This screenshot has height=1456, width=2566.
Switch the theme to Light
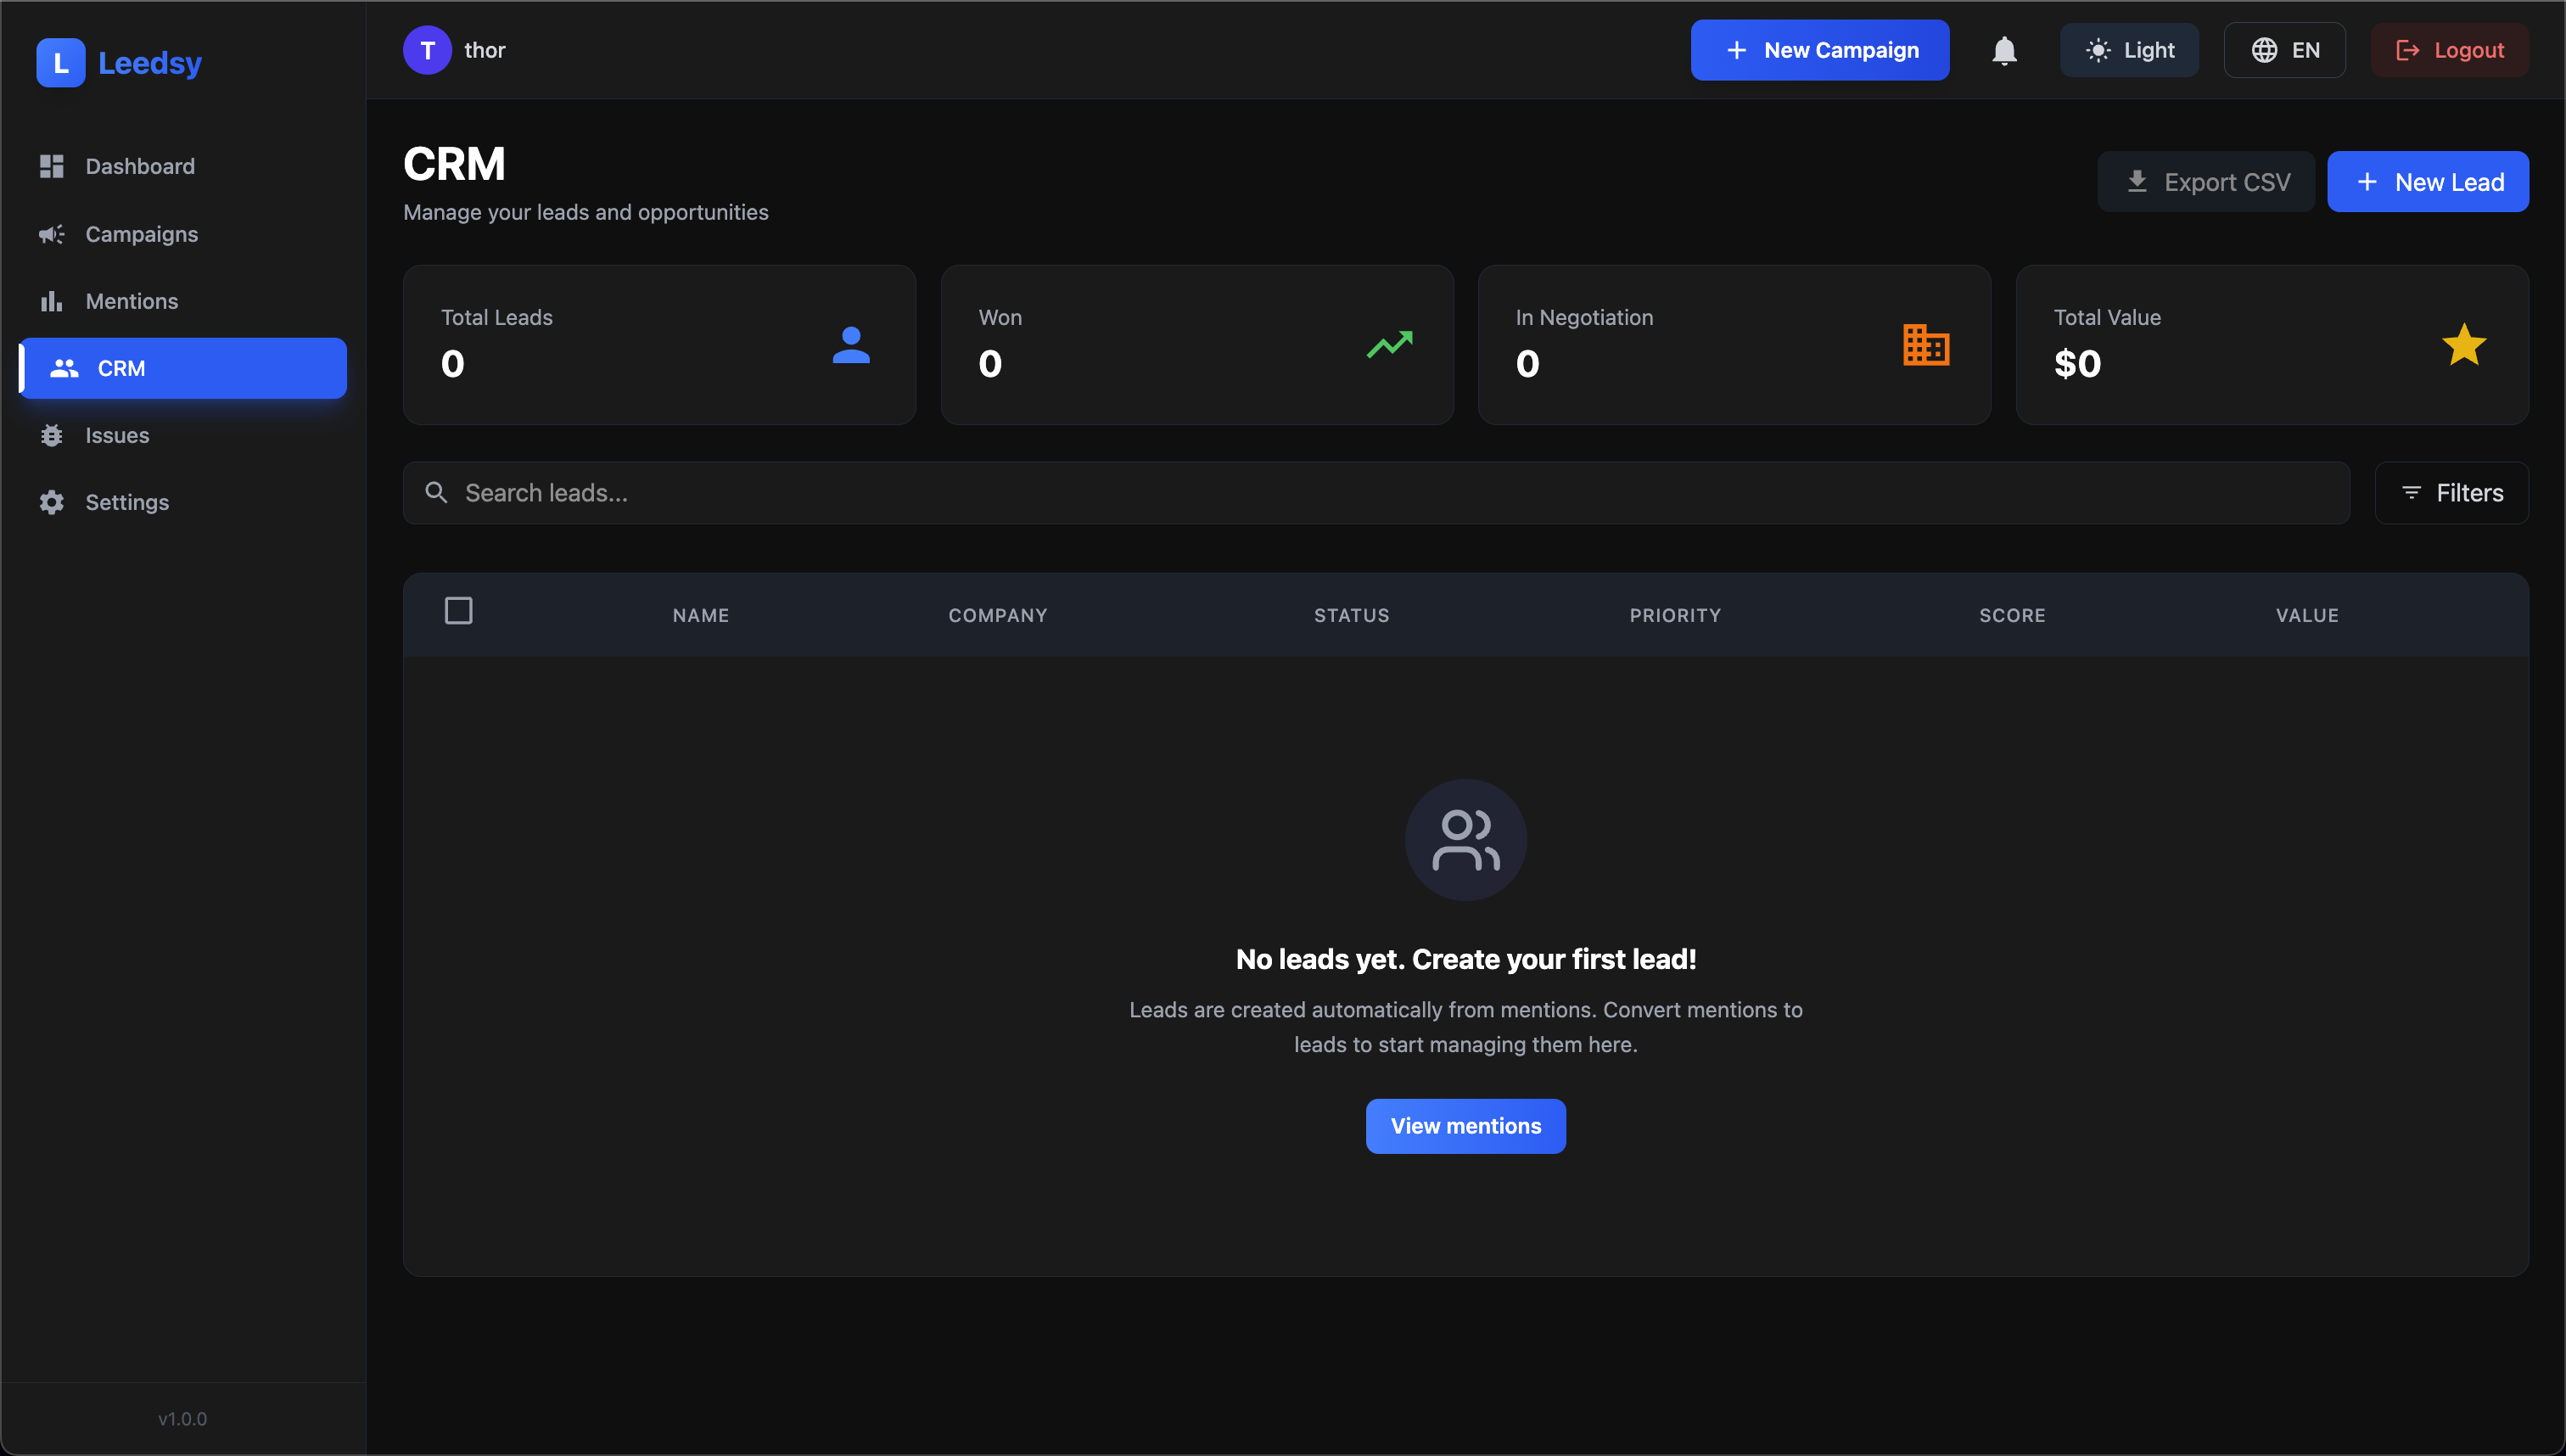pos(2130,50)
